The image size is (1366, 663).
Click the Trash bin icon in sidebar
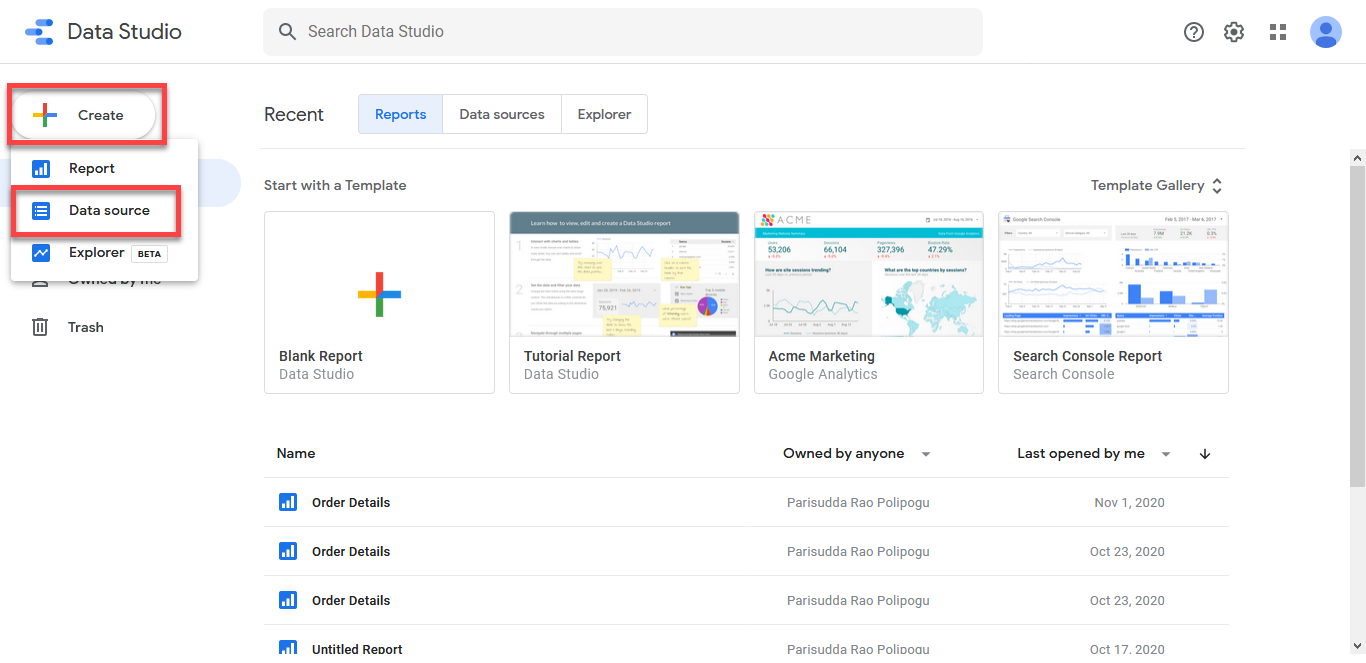[x=40, y=327]
